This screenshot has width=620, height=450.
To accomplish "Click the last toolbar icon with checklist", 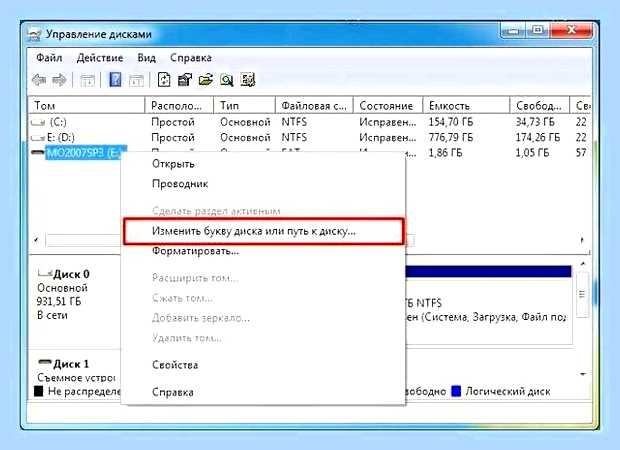I will (248, 80).
